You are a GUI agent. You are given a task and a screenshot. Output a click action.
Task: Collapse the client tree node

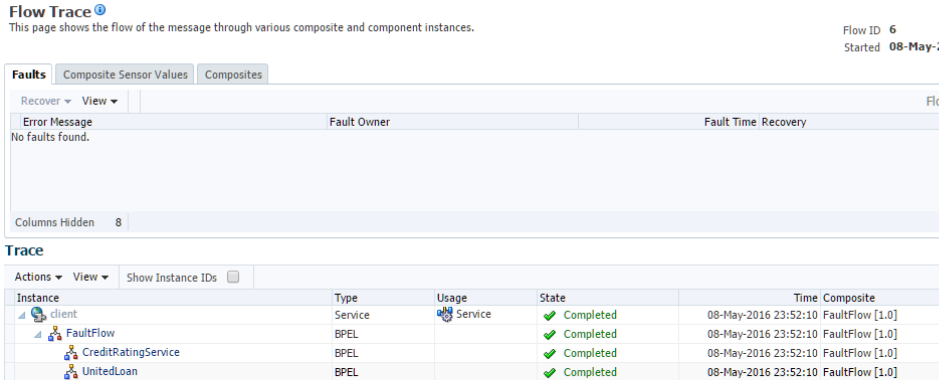[x=22, y=315]
